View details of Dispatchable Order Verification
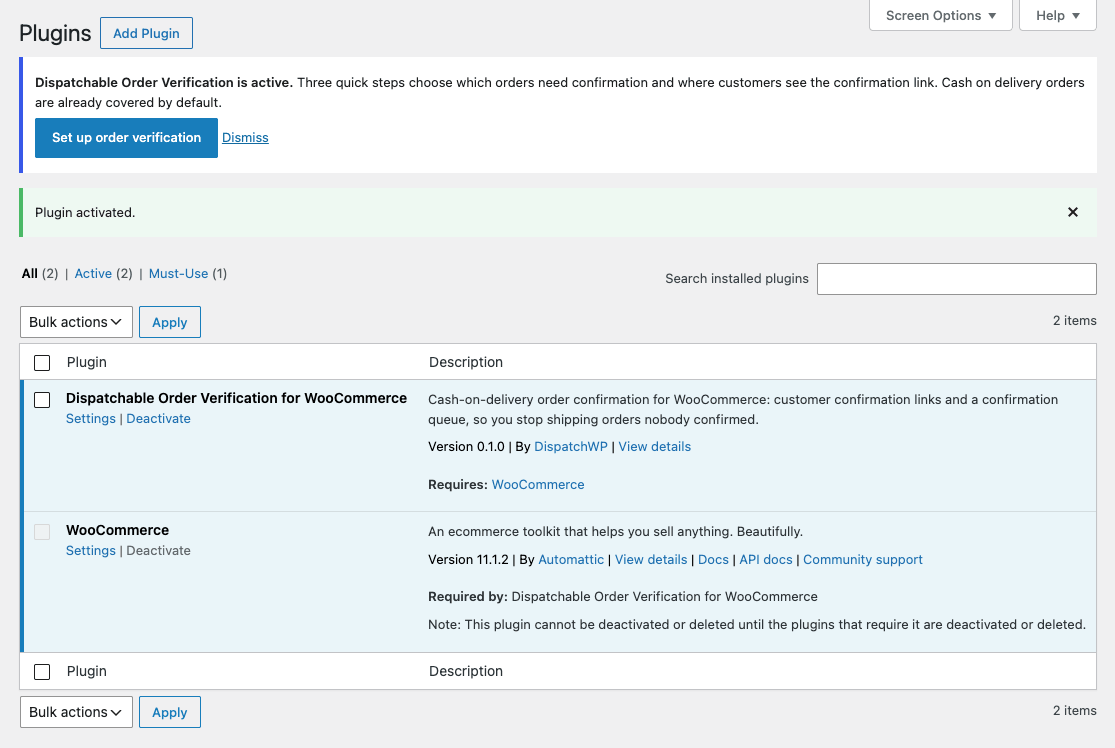The width and height of the screenshot is (1115, 748). [654, 447]
